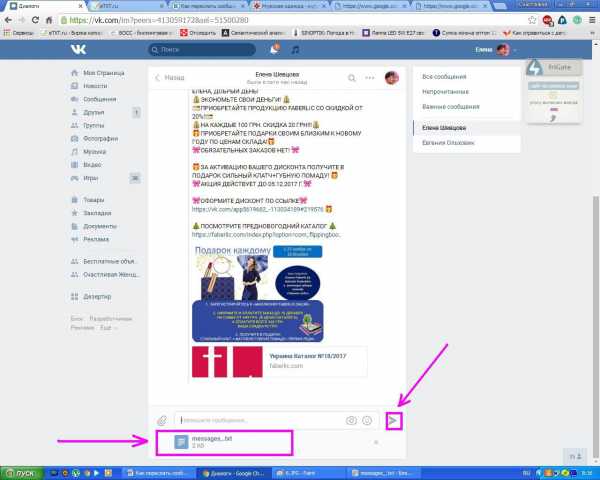Open the faberlic.com catalog link in message

coord(266,234)
